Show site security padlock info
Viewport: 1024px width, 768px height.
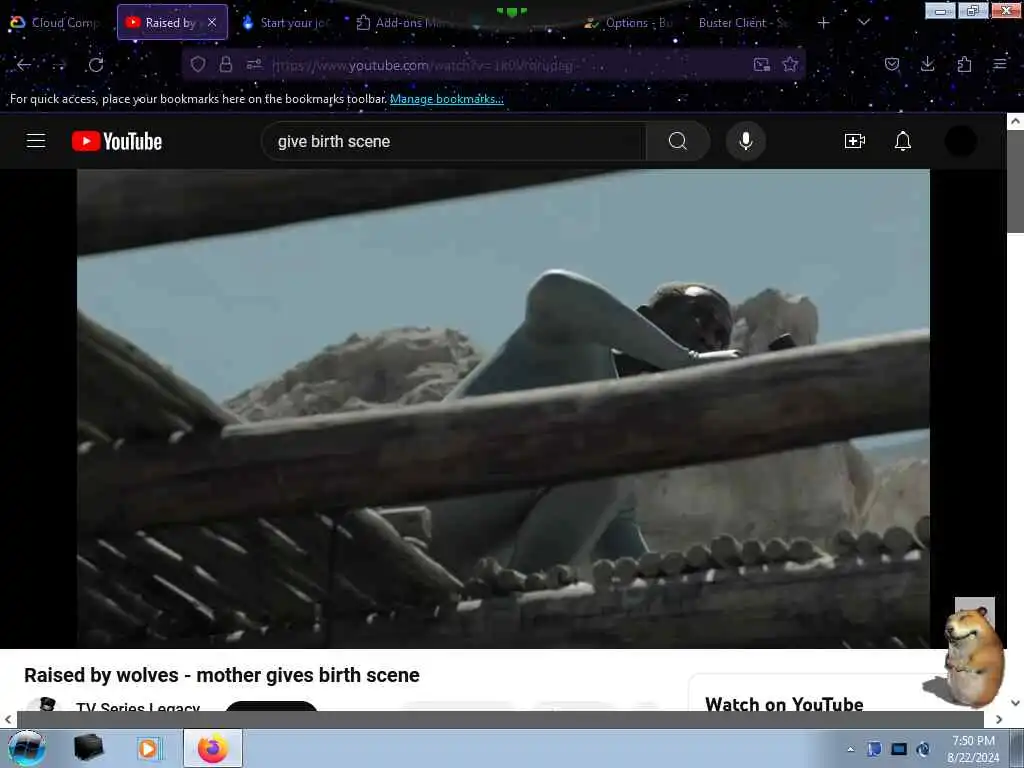[226, 64]
